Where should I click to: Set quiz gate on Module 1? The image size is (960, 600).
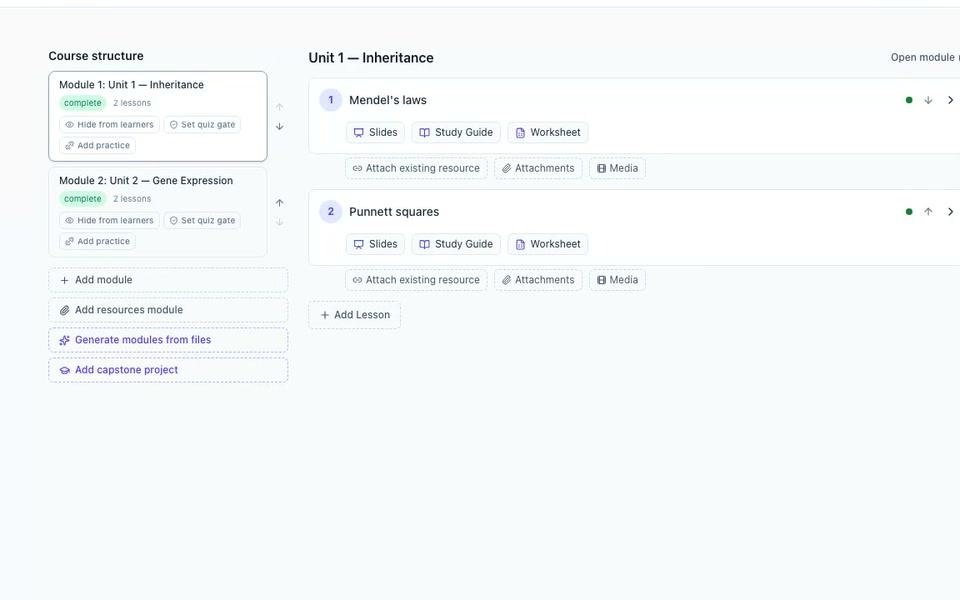[x=202, y=124]
